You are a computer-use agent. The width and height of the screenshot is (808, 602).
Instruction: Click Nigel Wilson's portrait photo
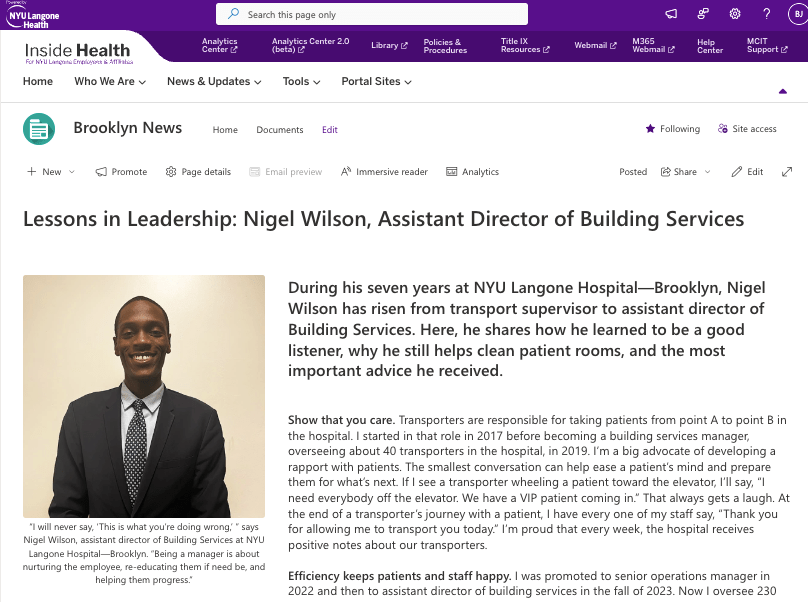pyautogui.click(x=144, y=396)
